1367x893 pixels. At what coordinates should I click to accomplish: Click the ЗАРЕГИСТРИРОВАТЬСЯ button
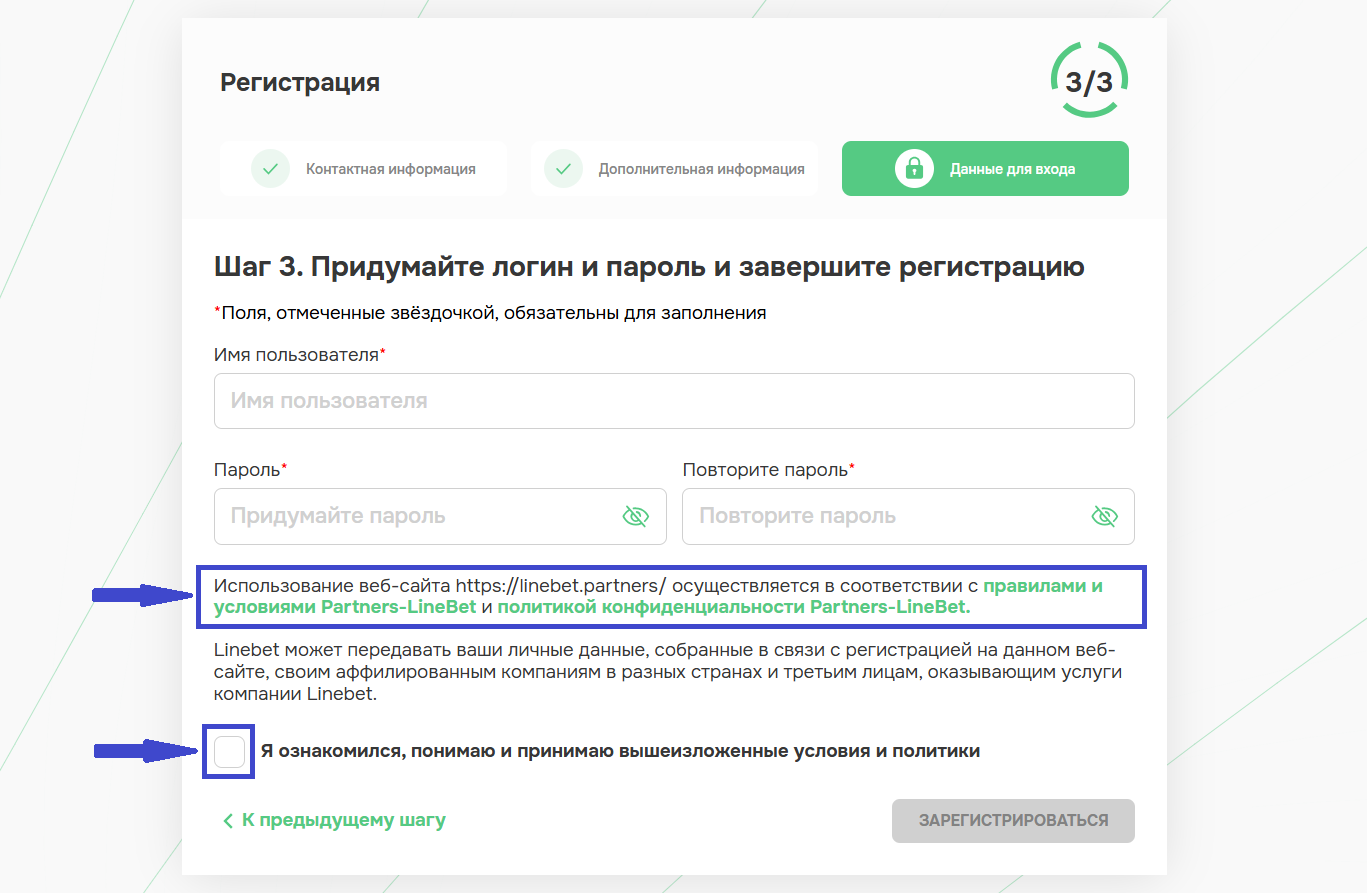[x=1013, y=820]
